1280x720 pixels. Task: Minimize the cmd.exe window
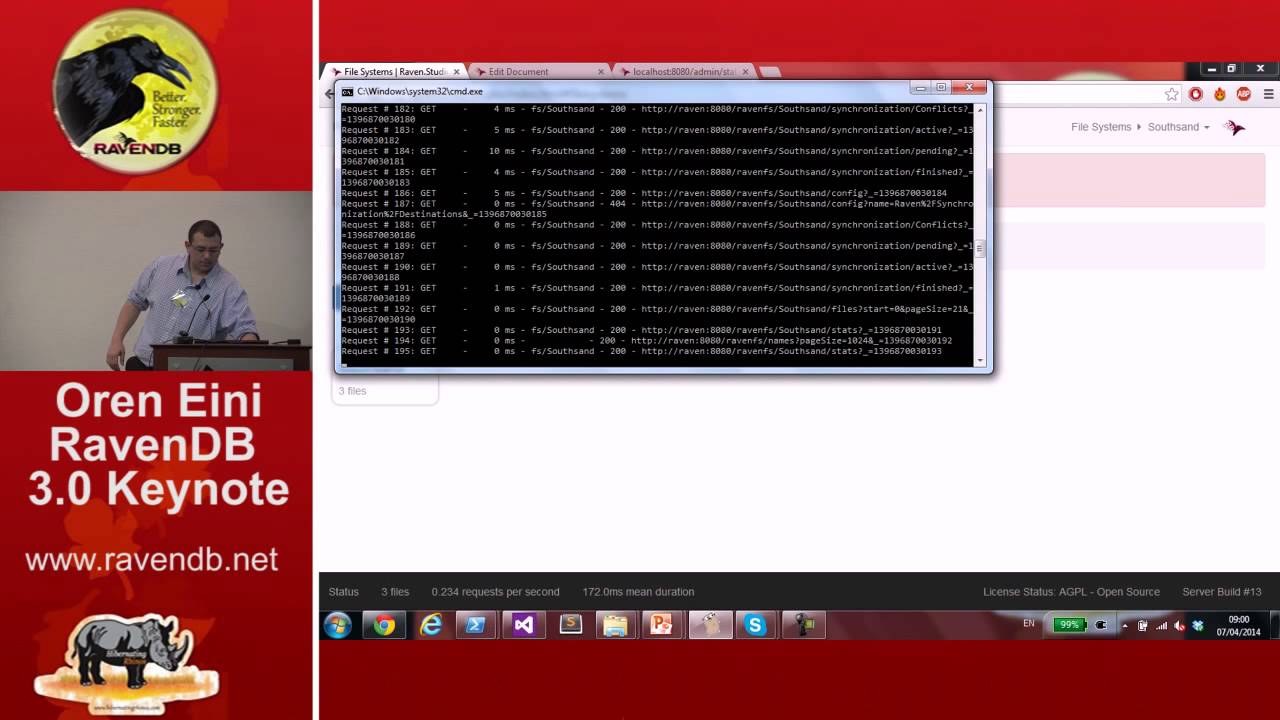921,88
